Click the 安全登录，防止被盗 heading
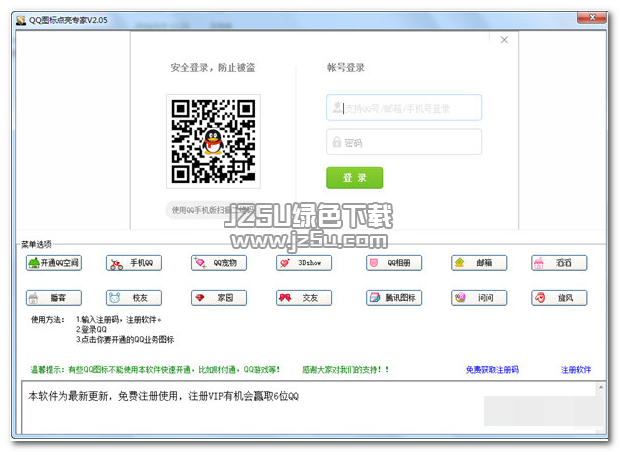Viewport: 619px width, 452px height. click(x=213, y=68)
